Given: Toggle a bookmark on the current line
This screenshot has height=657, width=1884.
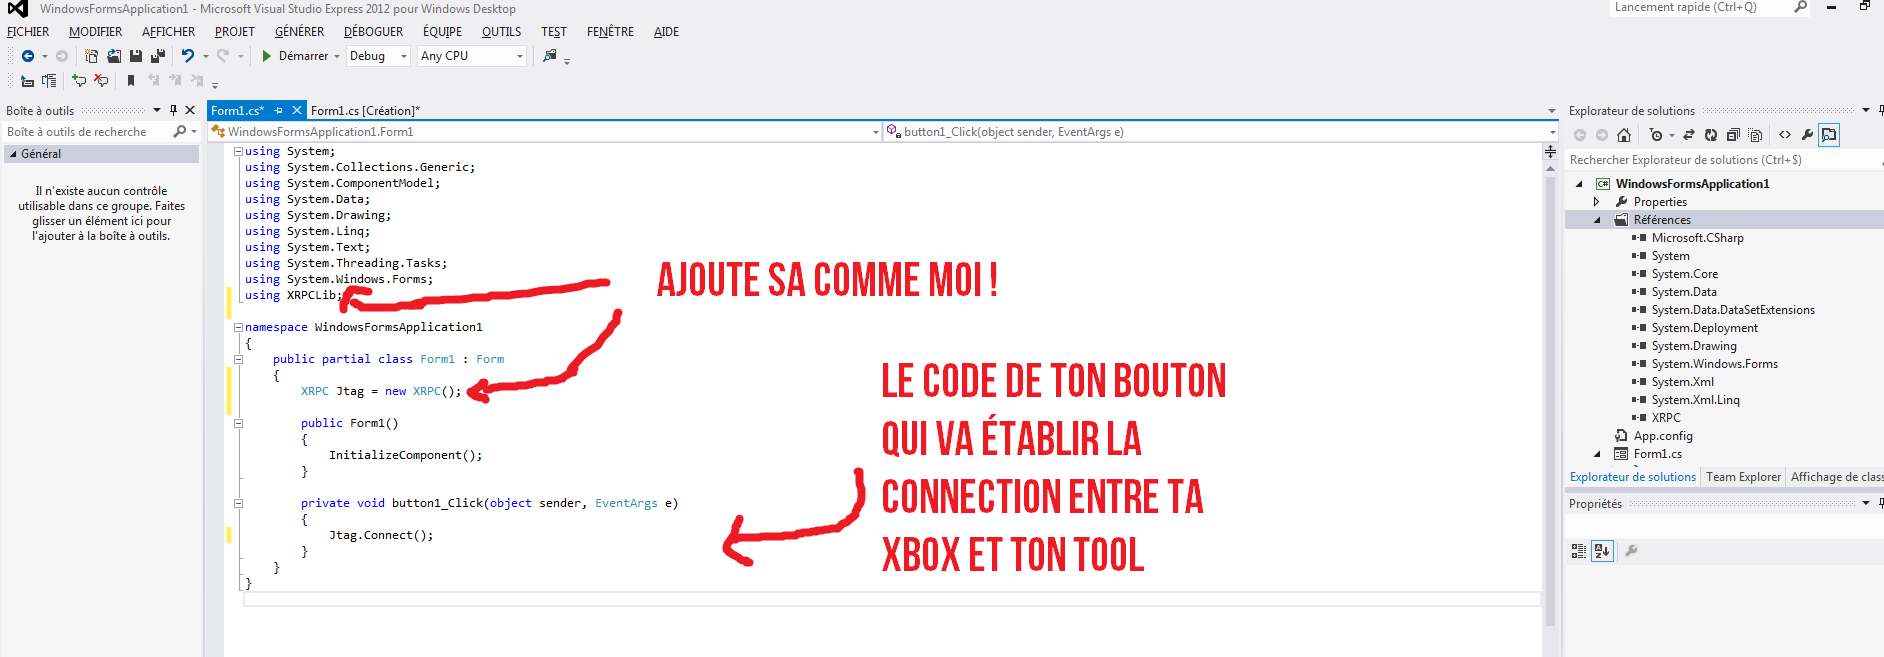Looking at the screenshot, I should [x=131, y=81].
